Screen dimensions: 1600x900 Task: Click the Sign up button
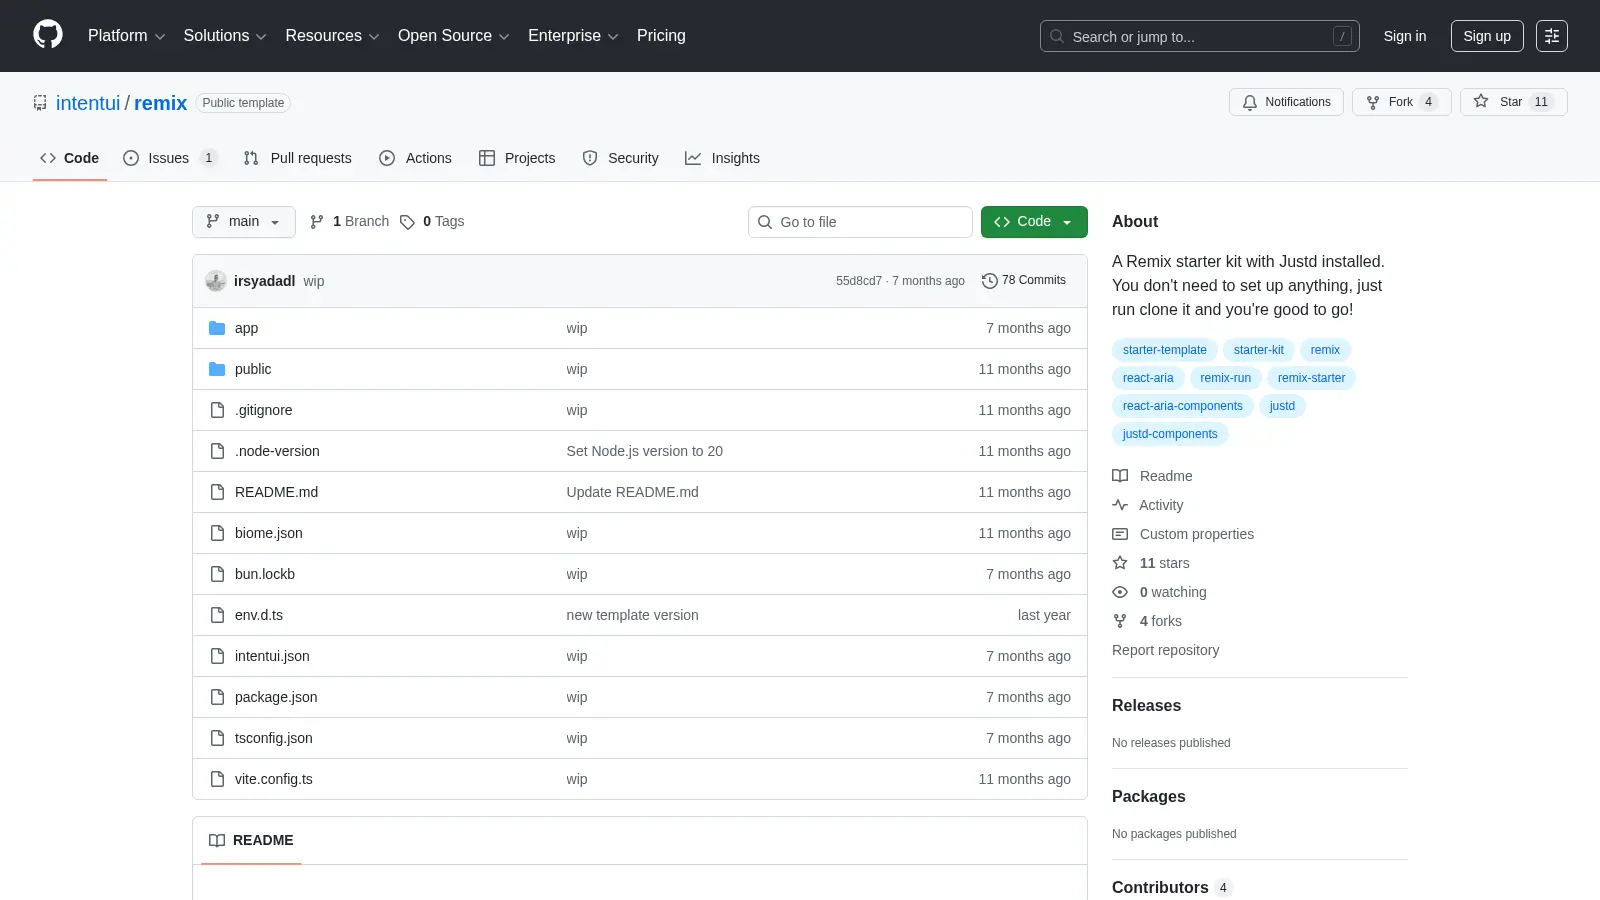[x=1487, y=36]
